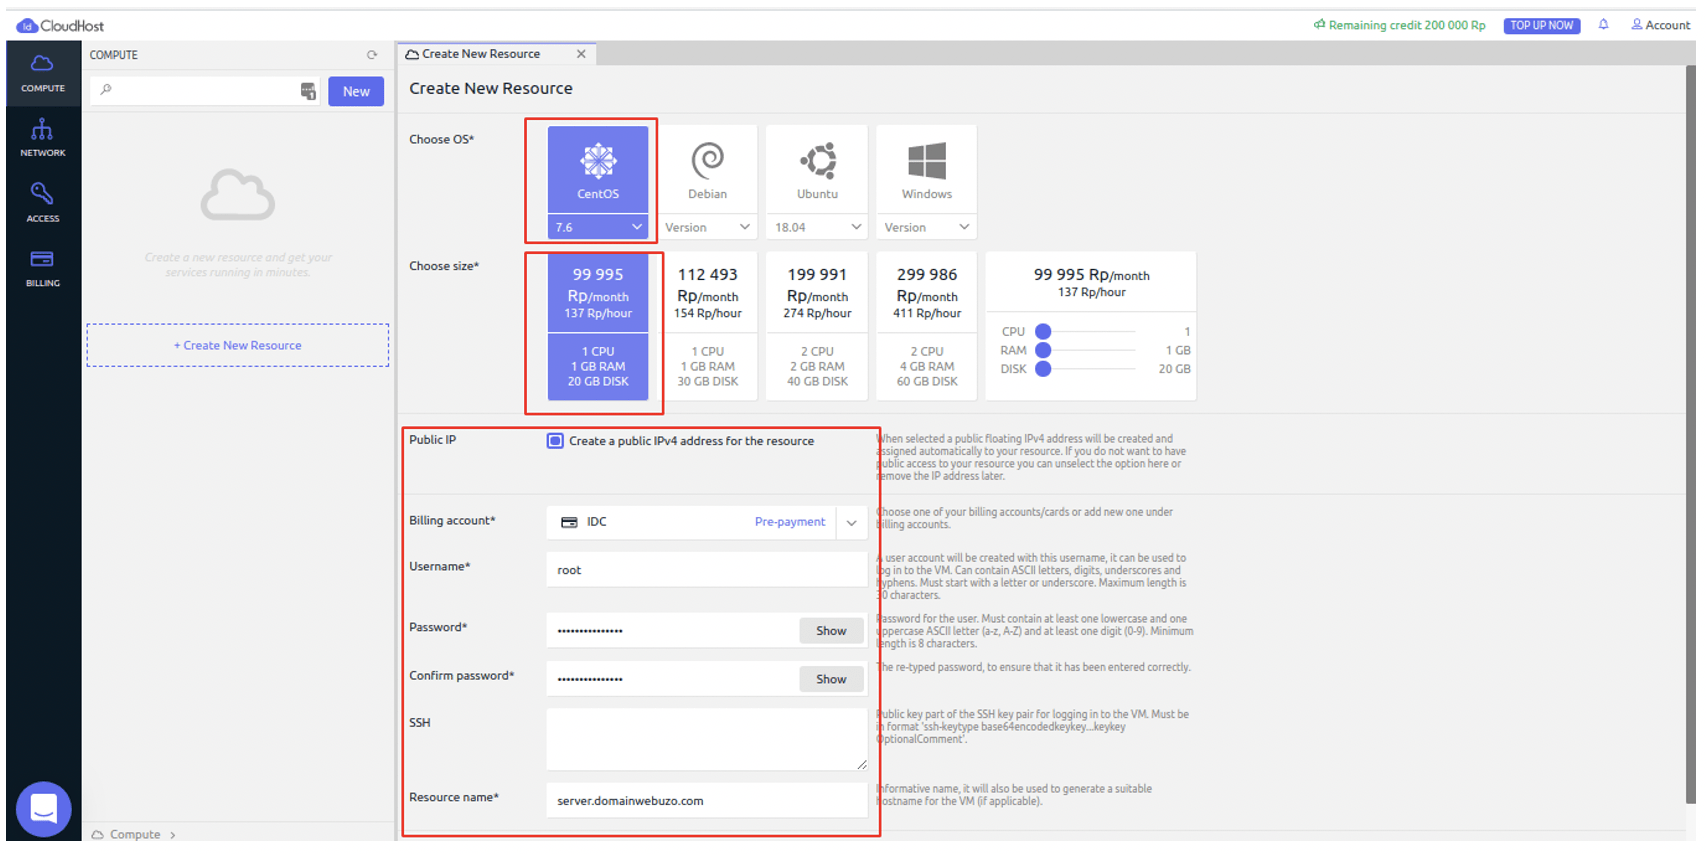This screenshot has width=1706, height=854.
Task: Open the support chat bubble
Action: click(43, 808)
